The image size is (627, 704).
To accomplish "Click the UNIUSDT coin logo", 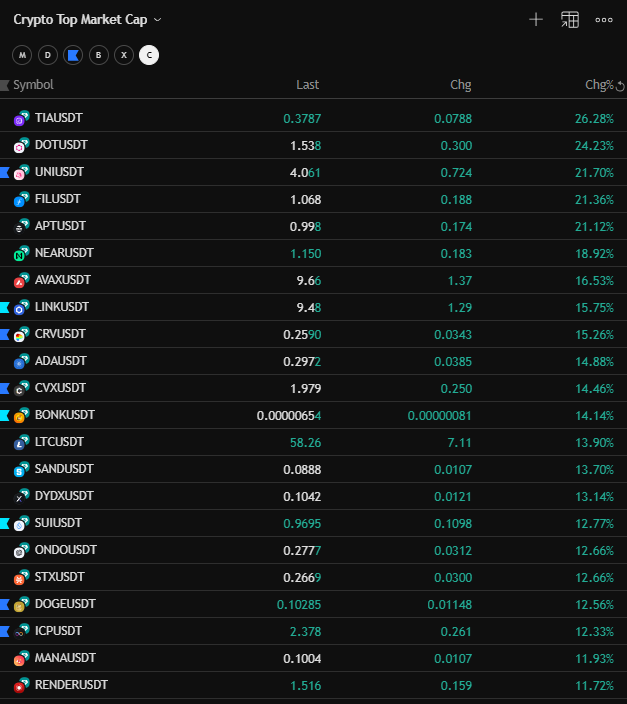I will pos(21,172).
